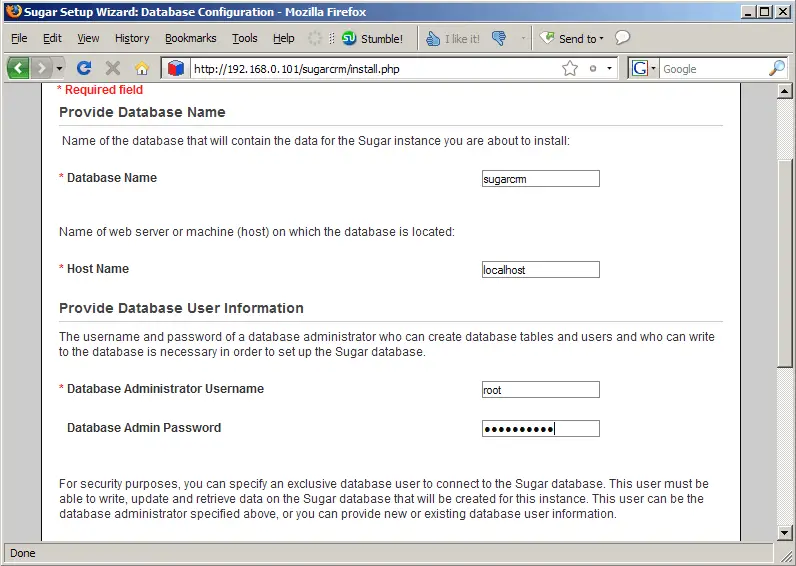Viewport: 796px width, 566px height.
Task: Open the Tools menu
Action: [x=245, y=38]
